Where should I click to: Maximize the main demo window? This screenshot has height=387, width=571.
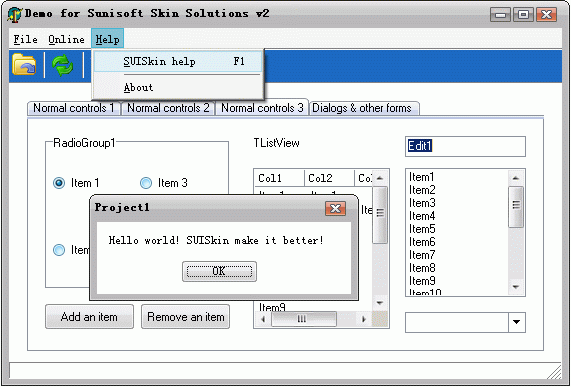523,15
